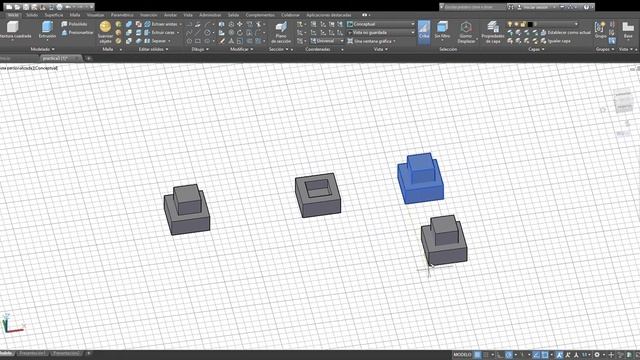Viewport: 640px width, 360px height.
Task: Click the Save quick access icon
Action: [x=26, y=7]
